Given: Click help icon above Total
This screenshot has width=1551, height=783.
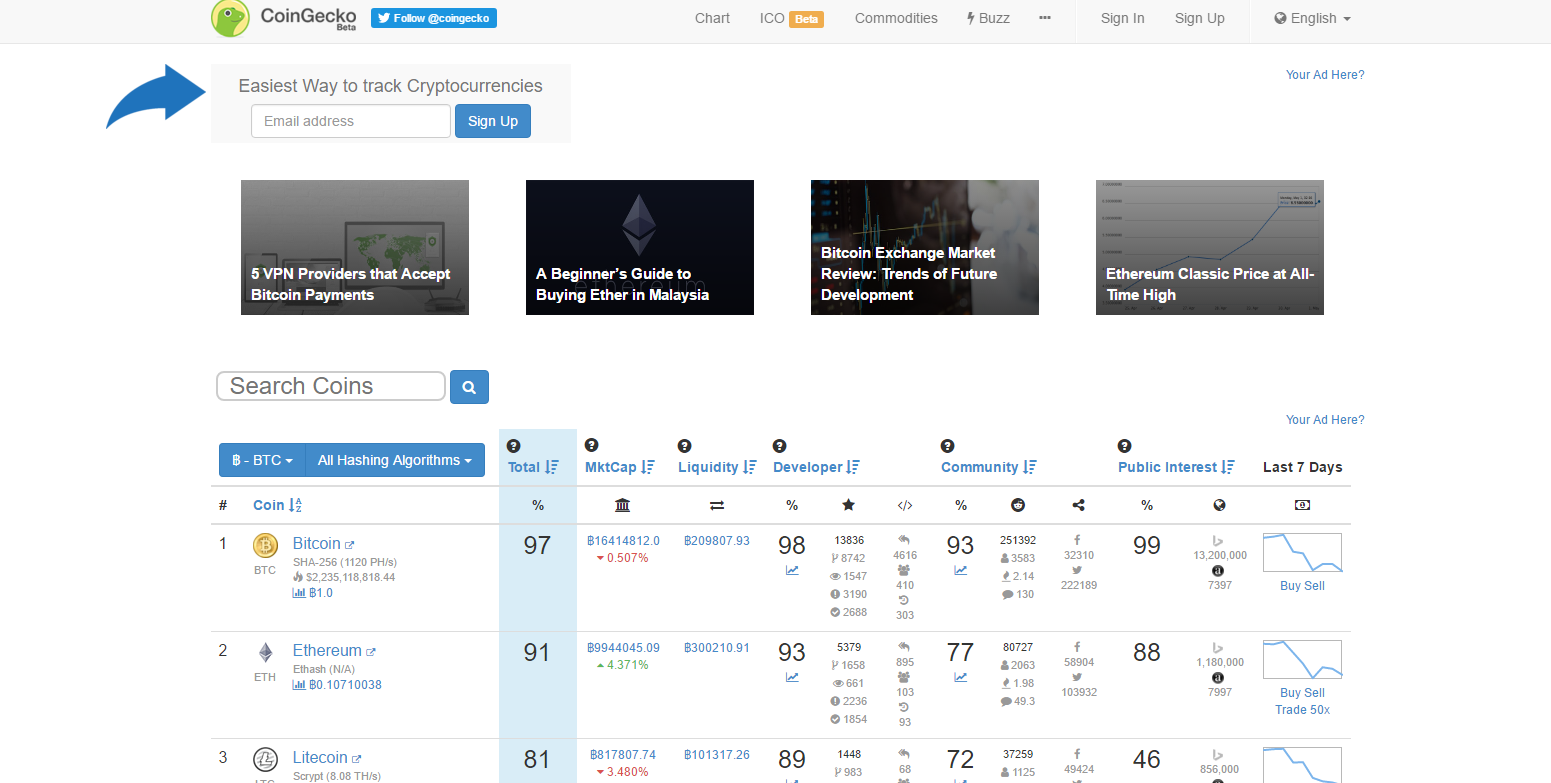Looking at the screenshot, I should (x=514, y=446).
